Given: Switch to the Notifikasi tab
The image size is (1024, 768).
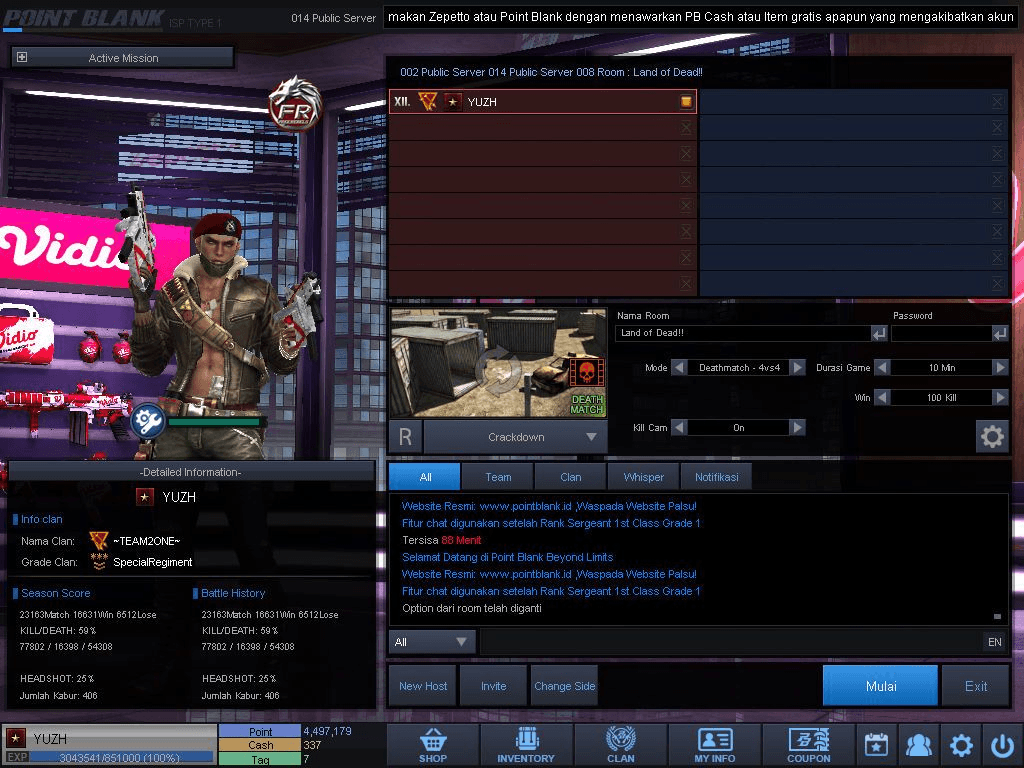Looking at the screenshot, I should coord(716,477).
